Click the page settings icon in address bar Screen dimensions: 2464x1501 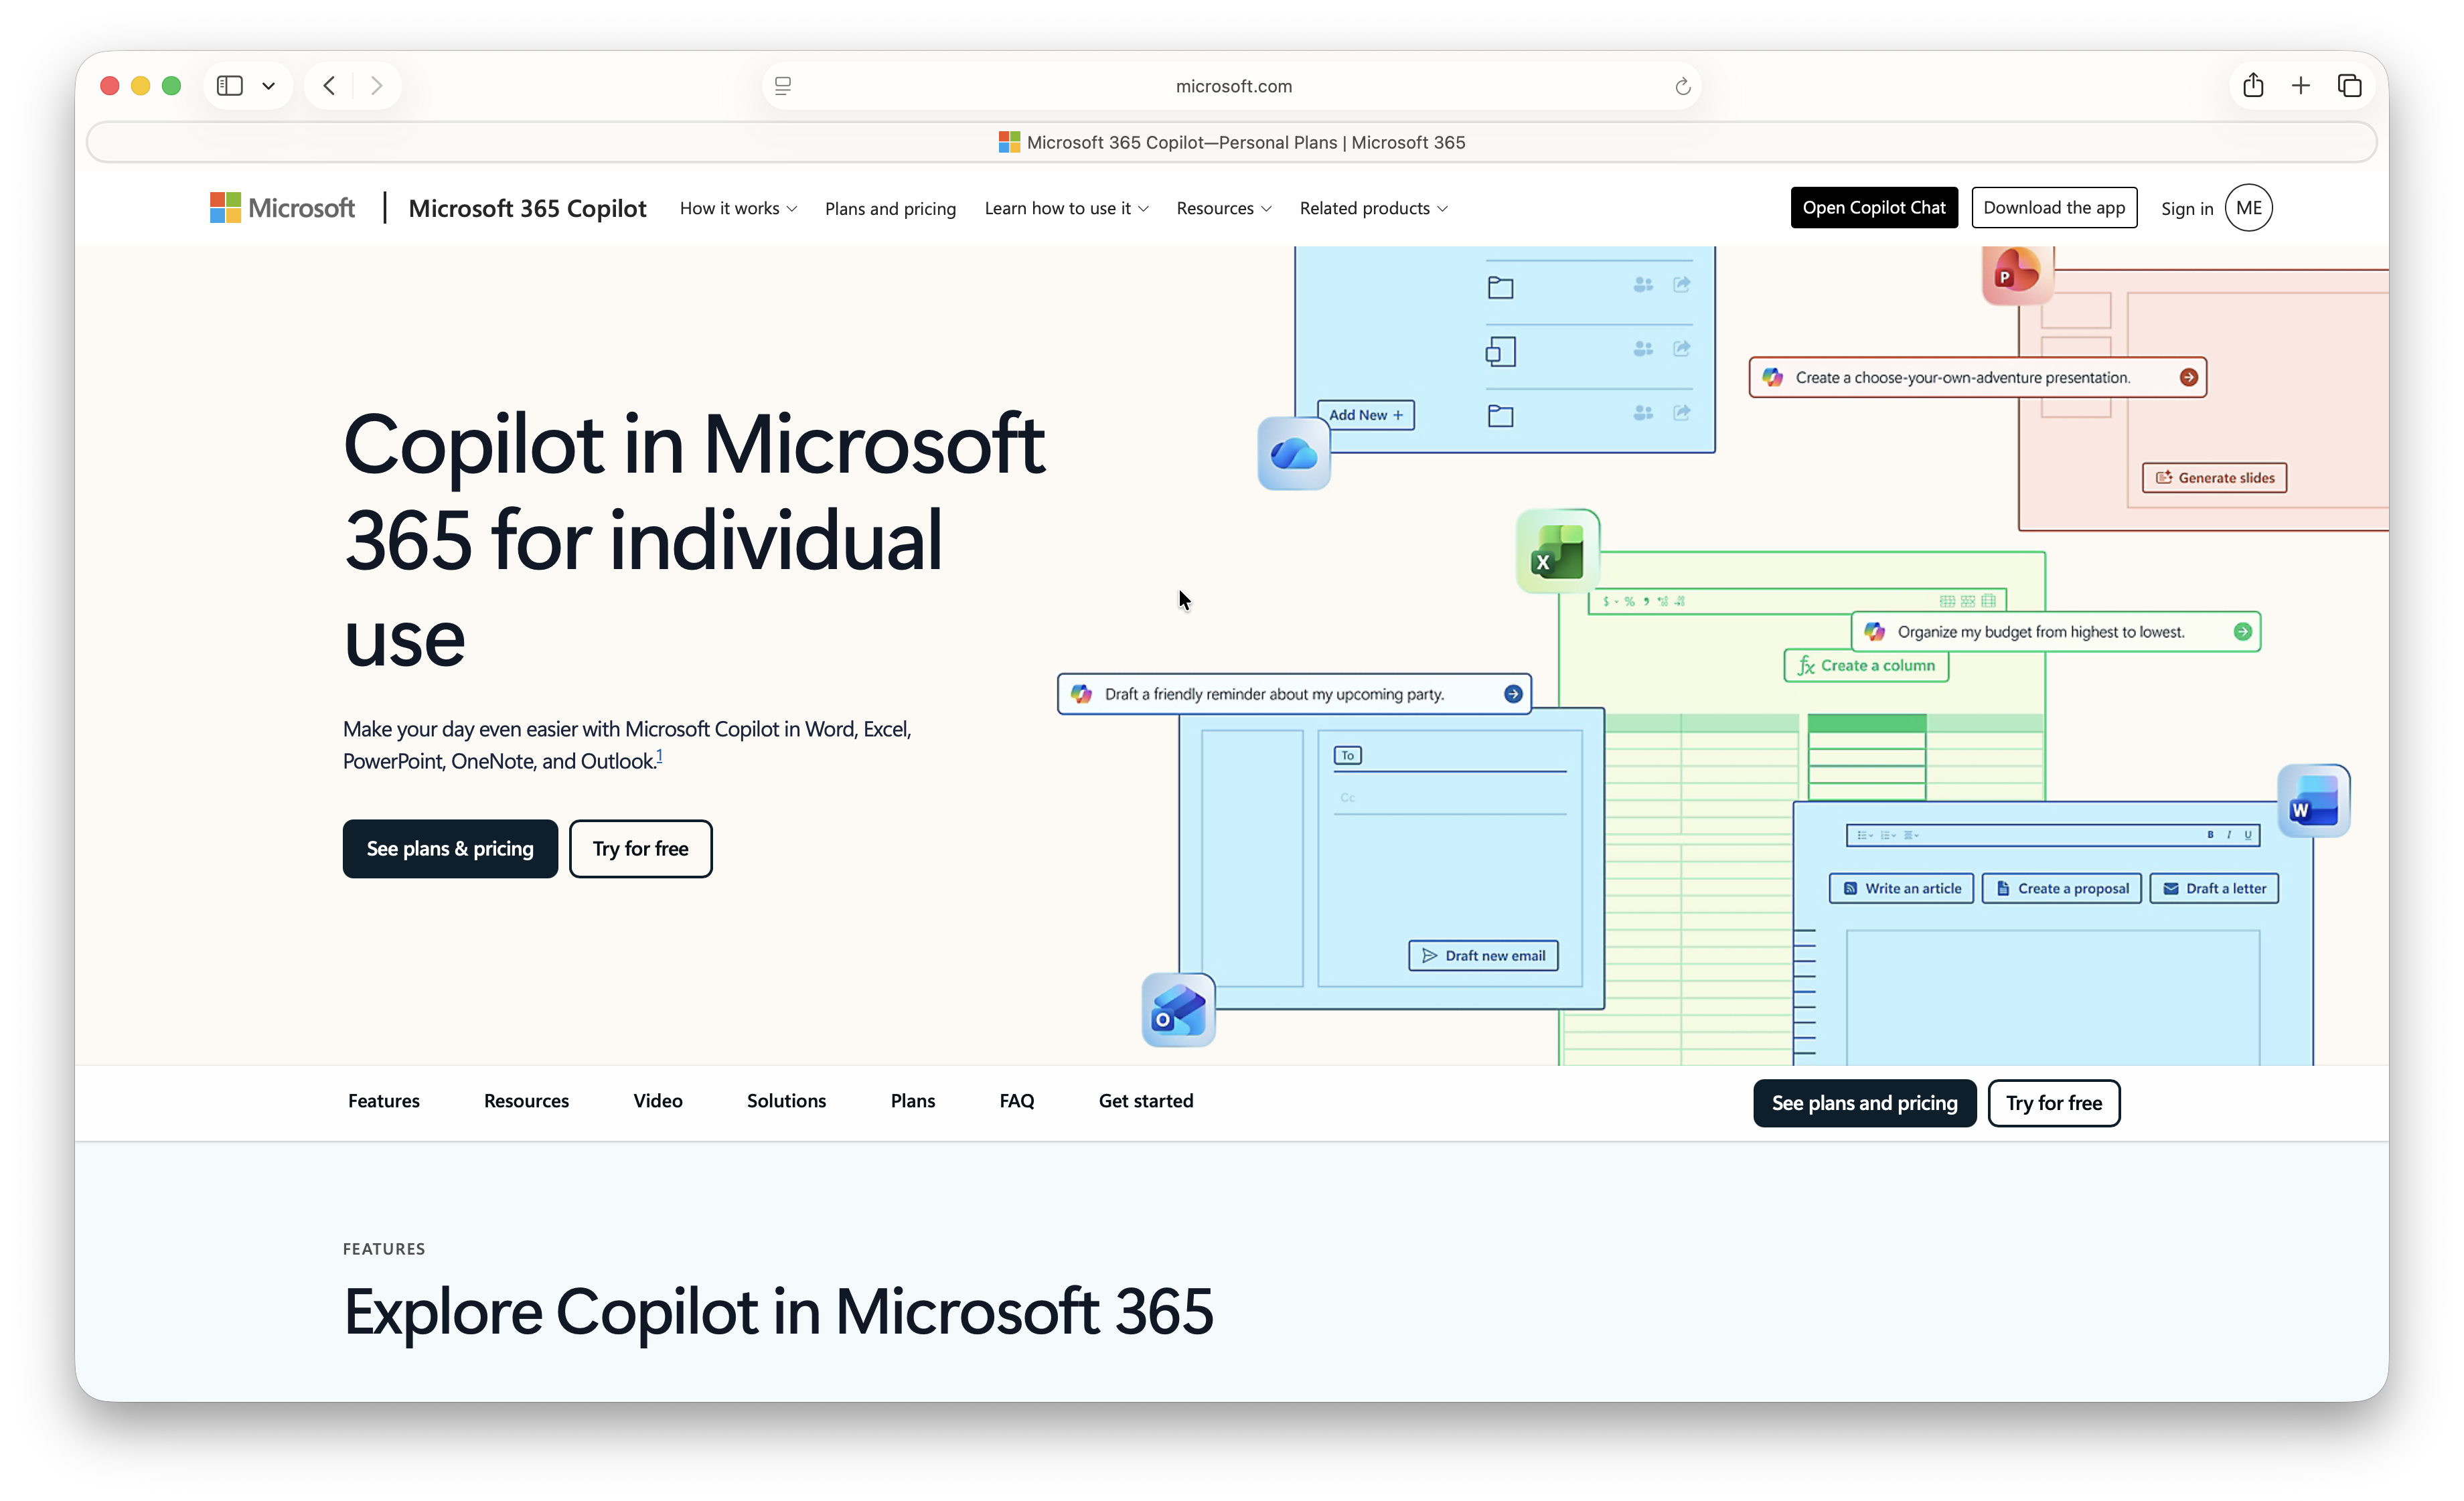click(x=783, y=86)
